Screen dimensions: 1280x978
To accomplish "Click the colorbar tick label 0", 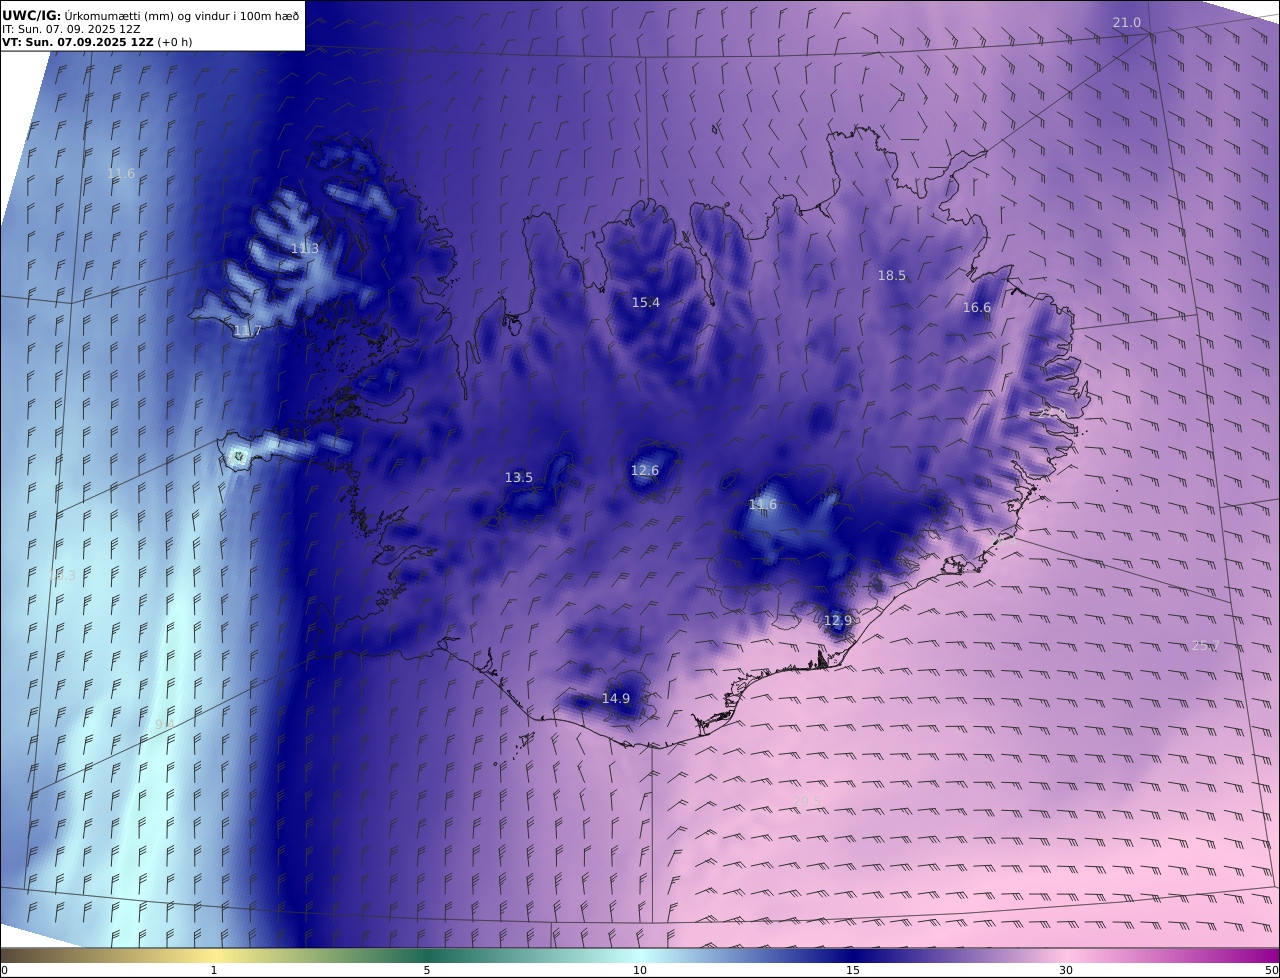I will coord(4,970).
